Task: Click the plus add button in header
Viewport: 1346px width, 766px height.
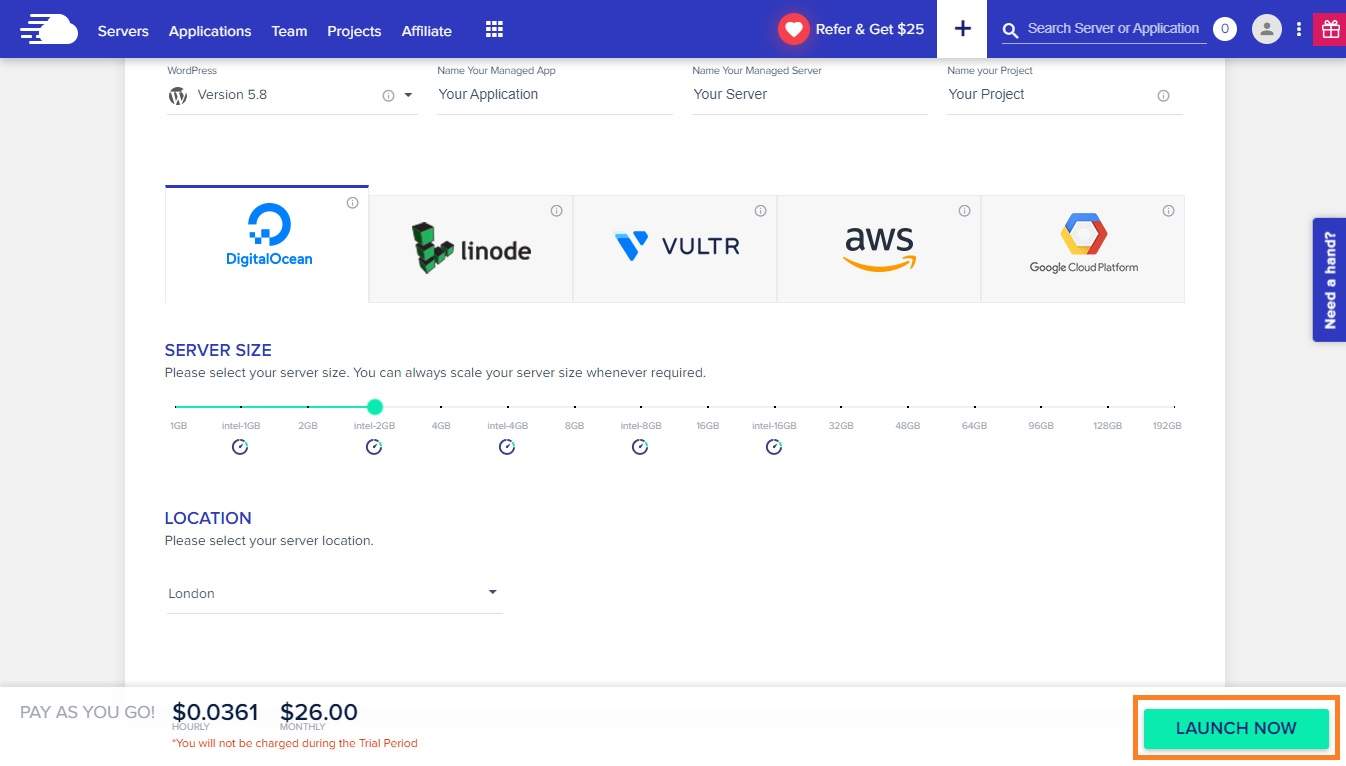Action: (x=962, y=29)
